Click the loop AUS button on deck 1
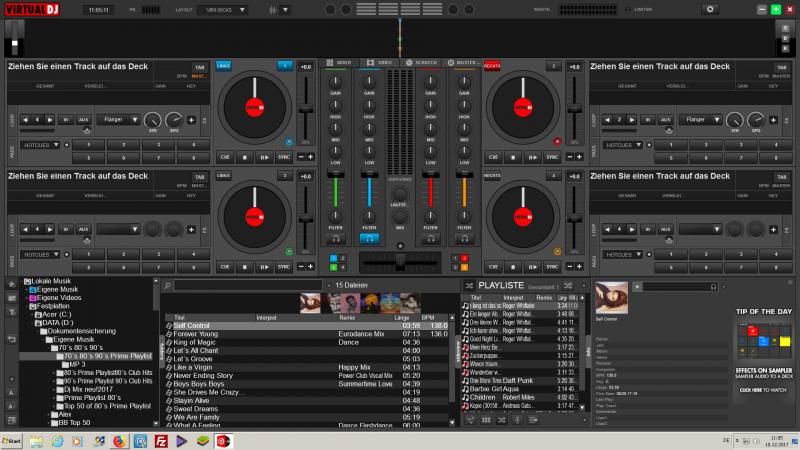 (x=83, y=120)
